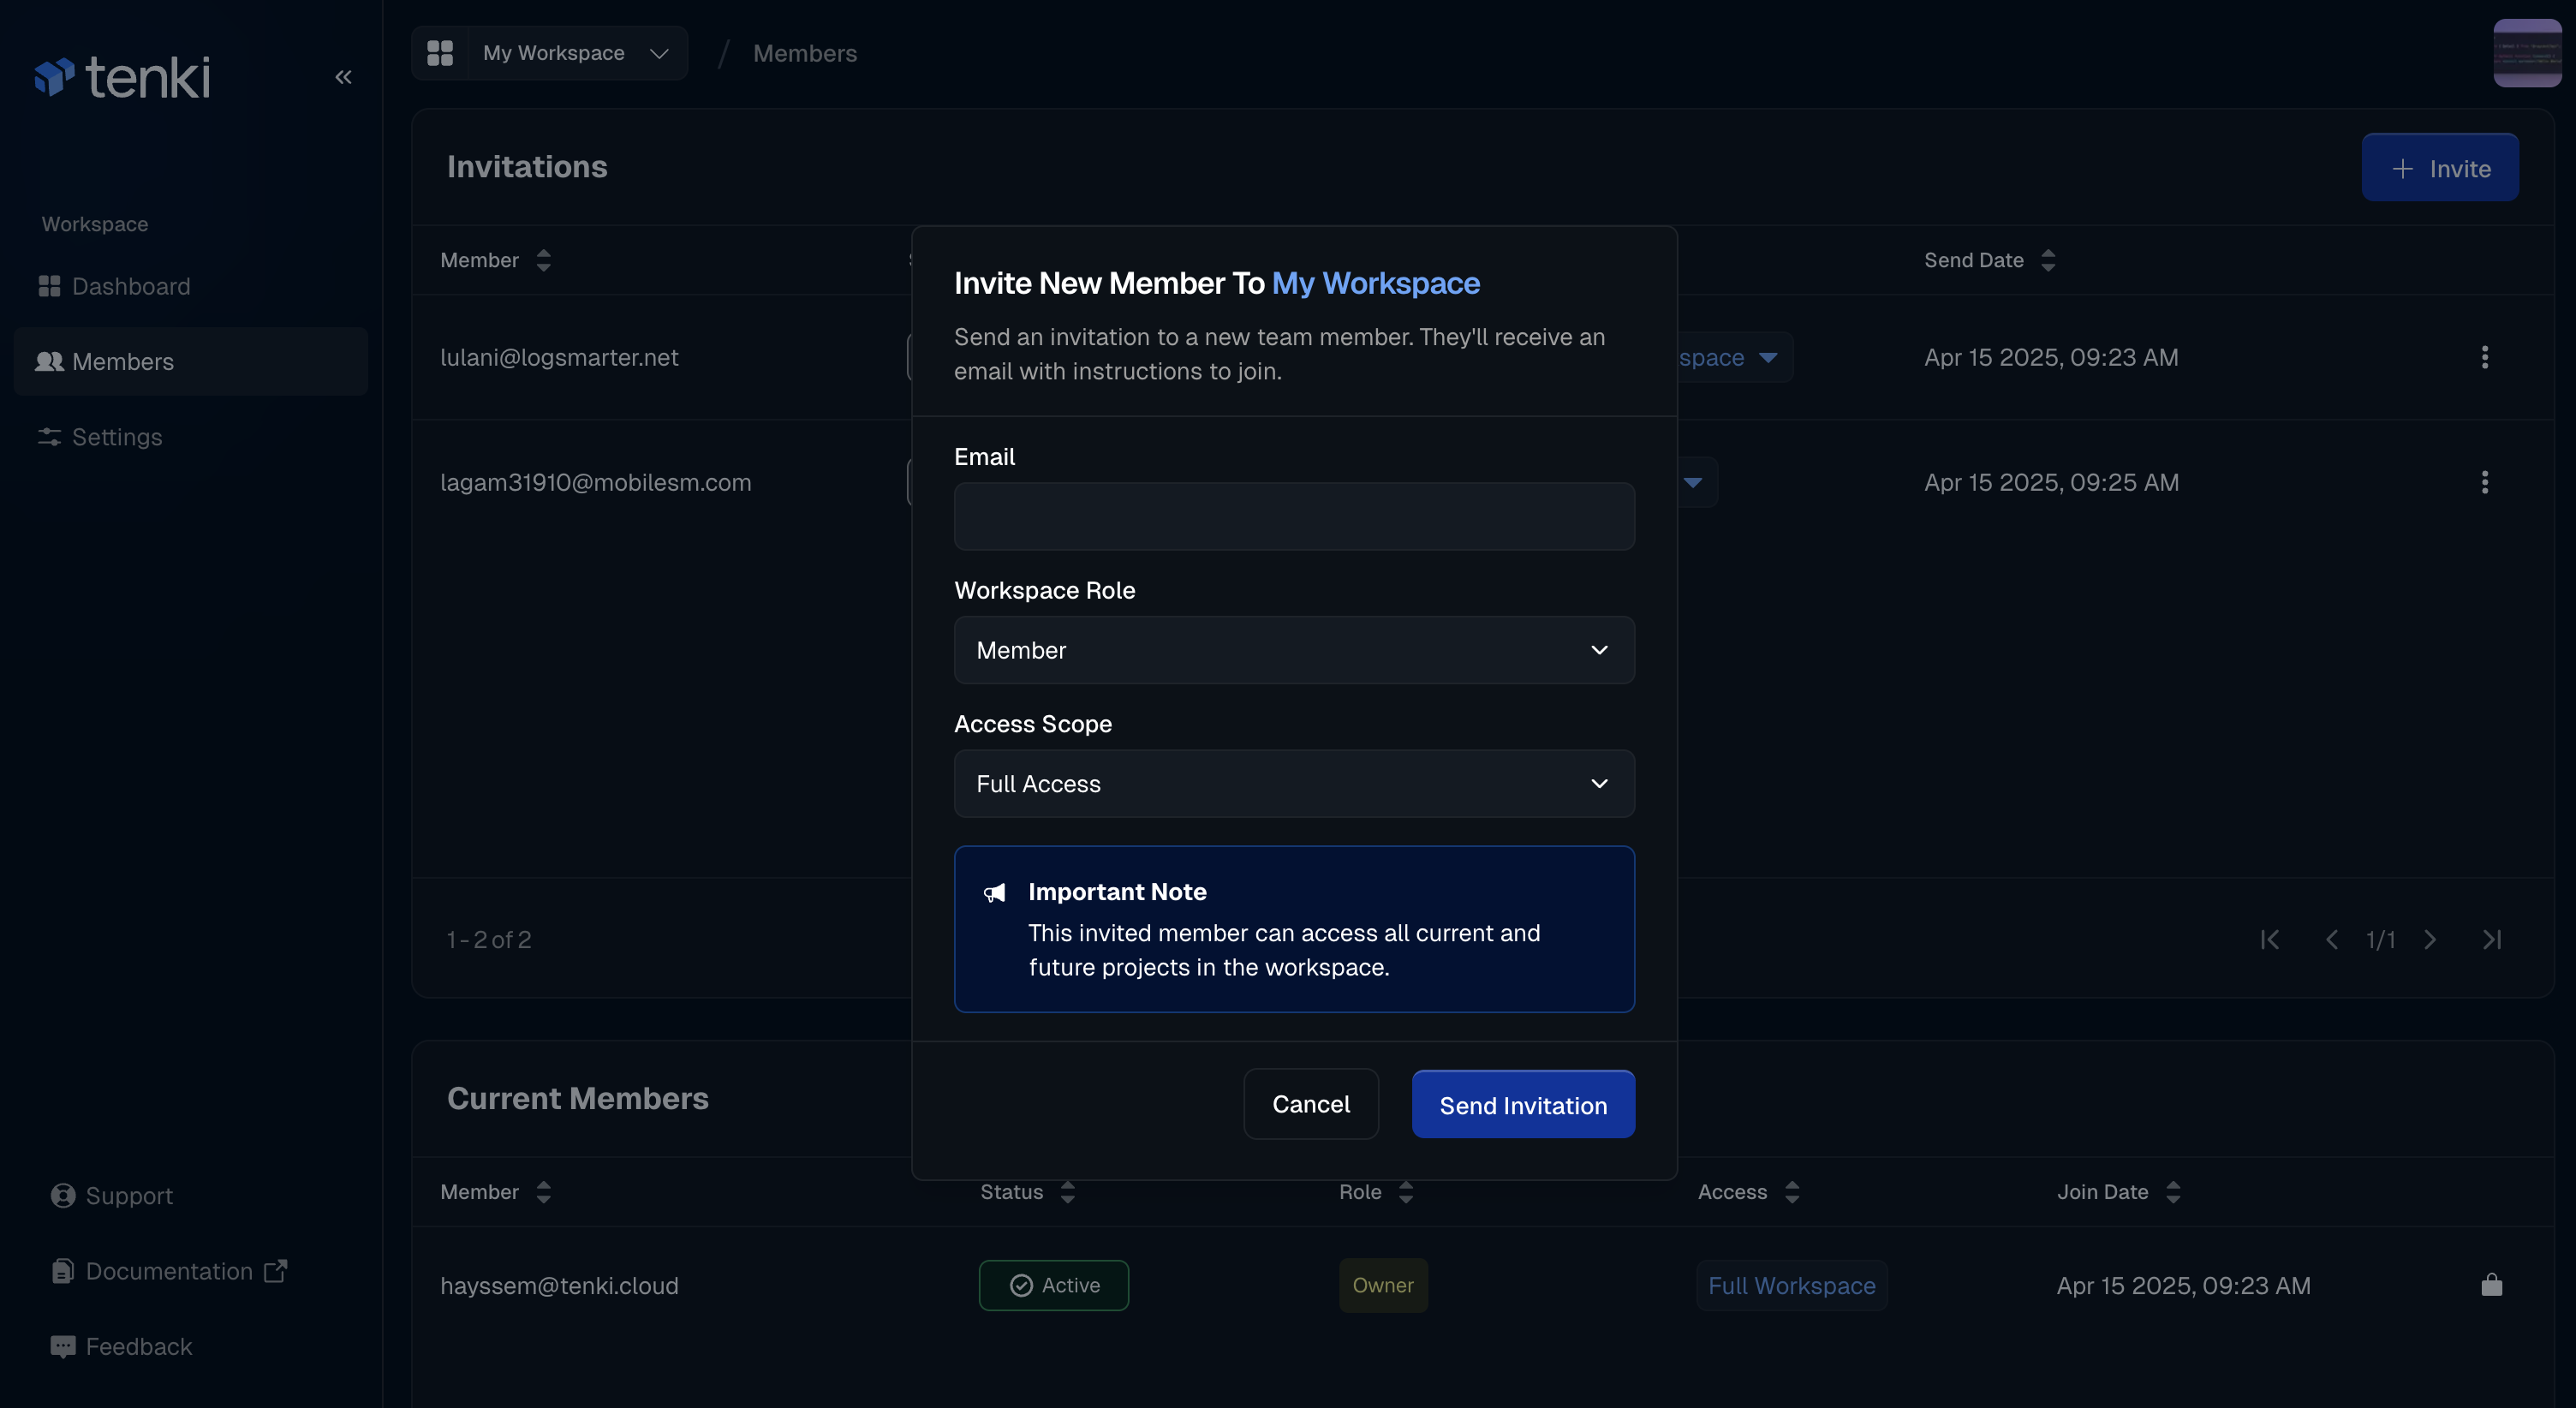Collapse the sidebar with double-chevron icon
Screen dimensions: 2576x1408
[343, 77]
